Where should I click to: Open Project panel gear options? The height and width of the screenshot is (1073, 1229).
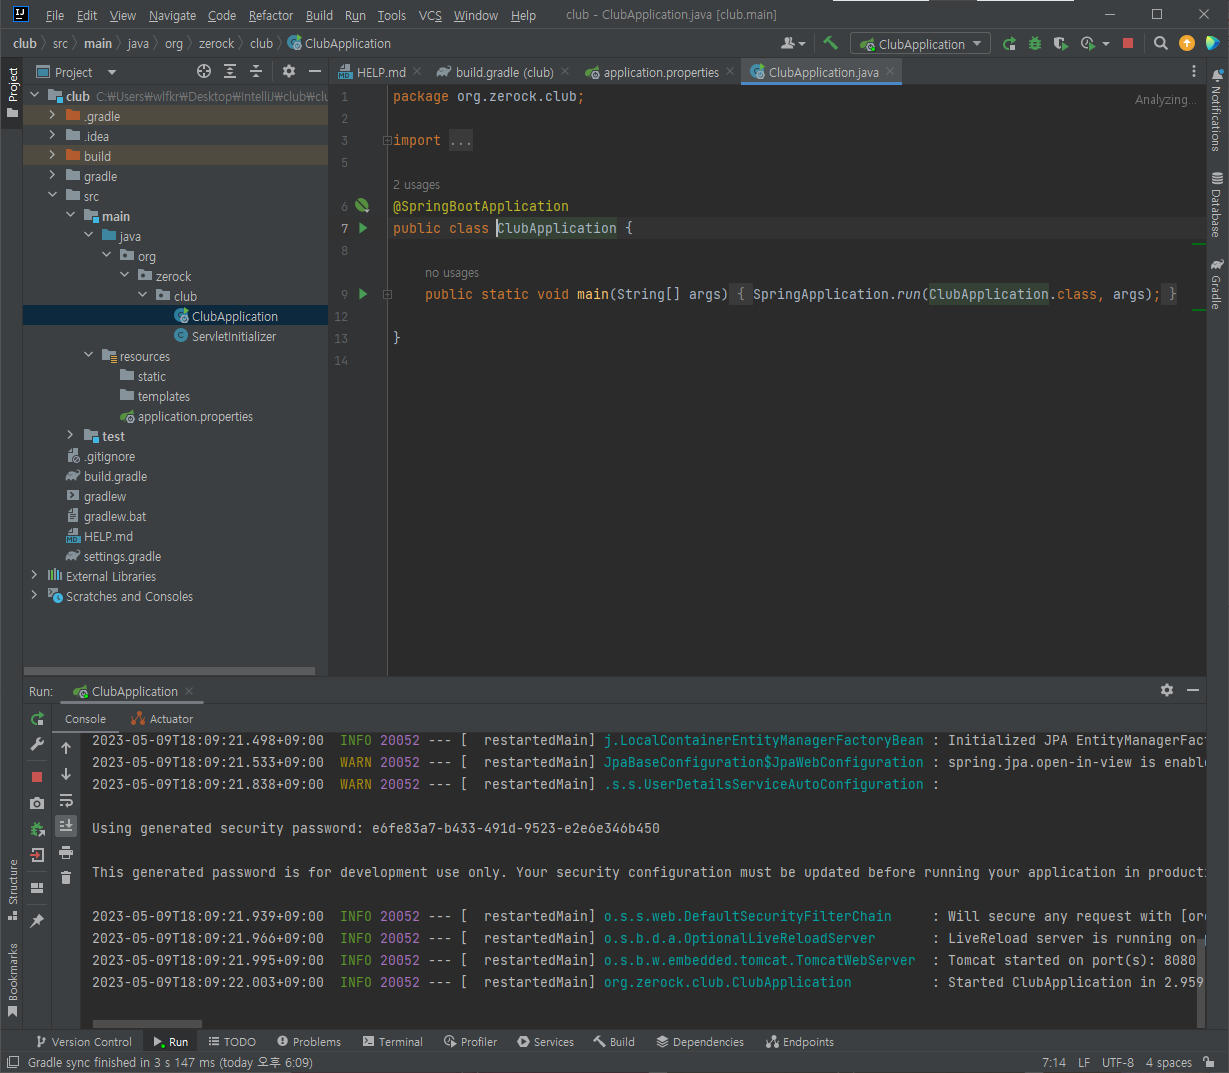(289, 71)
